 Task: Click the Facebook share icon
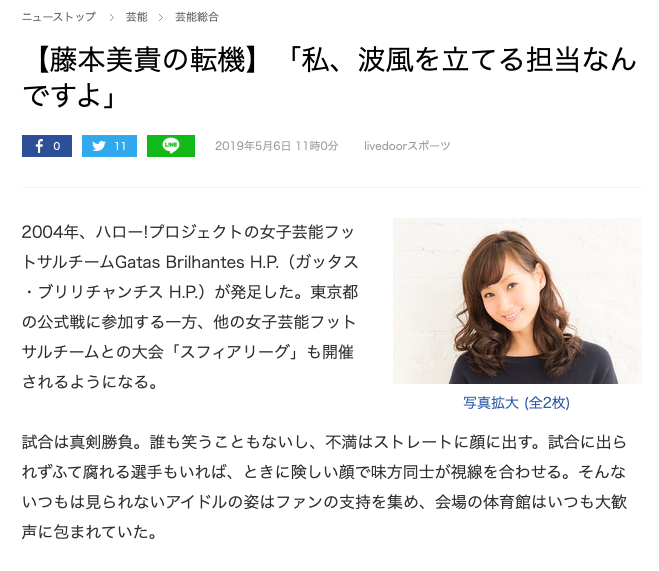point(39,146)
